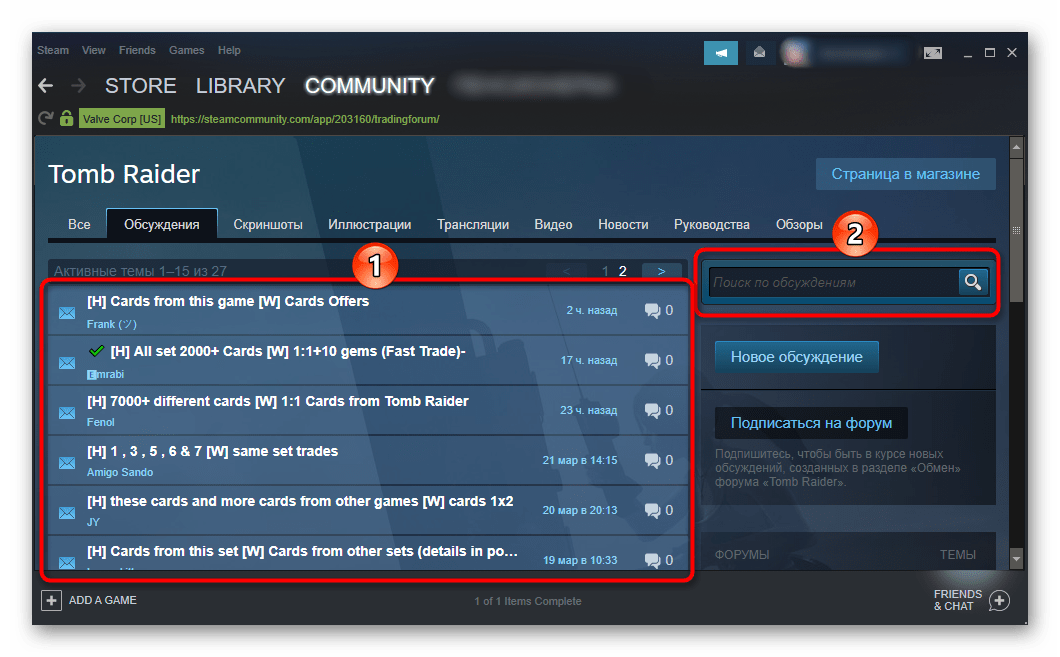Viewport: 1060px width, 657px height.
Task: Switch to the Обзоры tab
Action: point(799,224)
